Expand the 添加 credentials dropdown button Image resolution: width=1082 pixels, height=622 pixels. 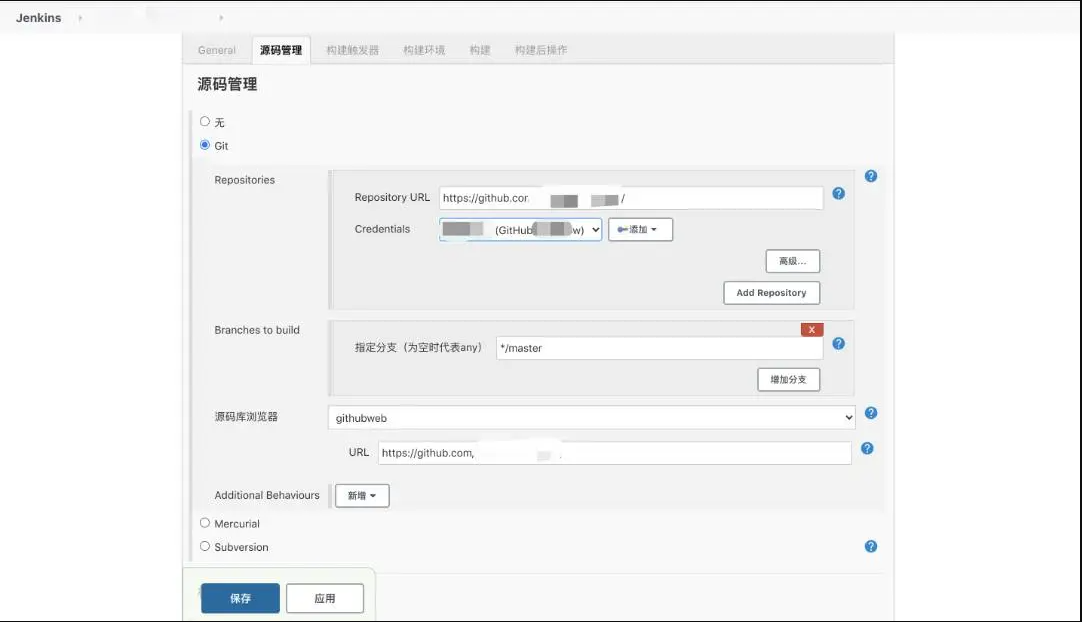point(640,230)
